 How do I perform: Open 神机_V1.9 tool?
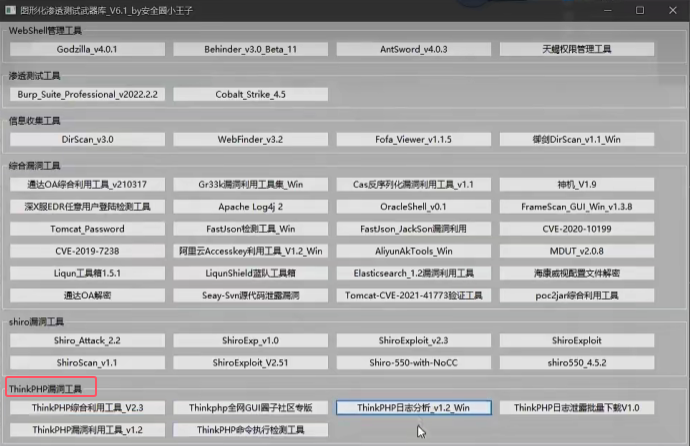(x=577, y=184)
